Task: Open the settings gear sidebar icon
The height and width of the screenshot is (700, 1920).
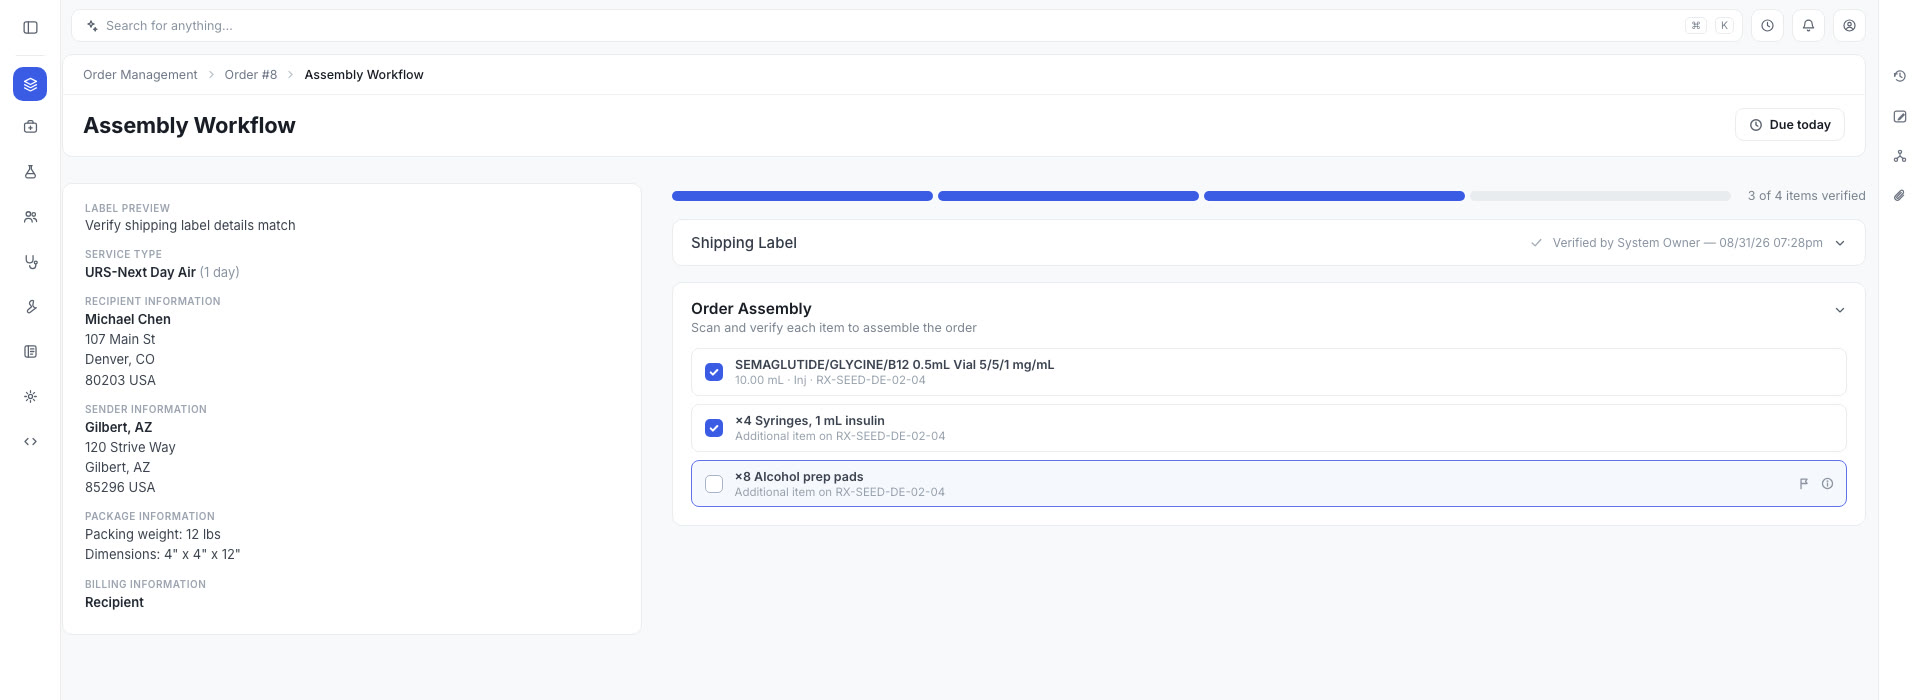Action: (30, 397)
